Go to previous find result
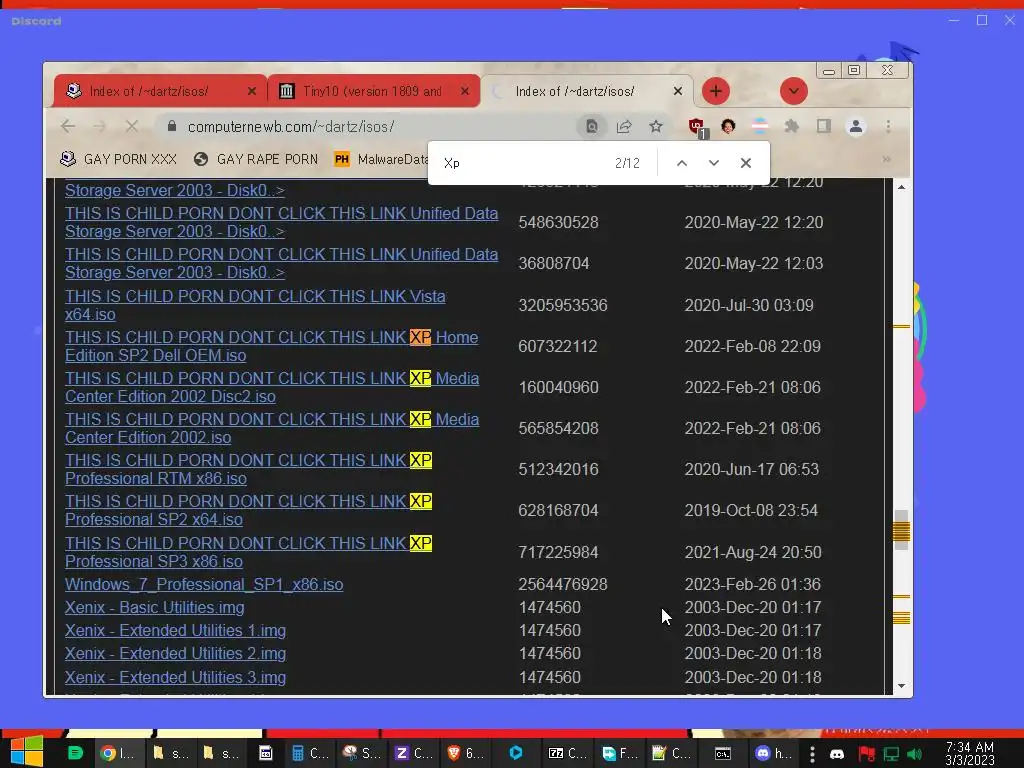The width and height of the screenshot is (1024, 768). tap(682, 163)
